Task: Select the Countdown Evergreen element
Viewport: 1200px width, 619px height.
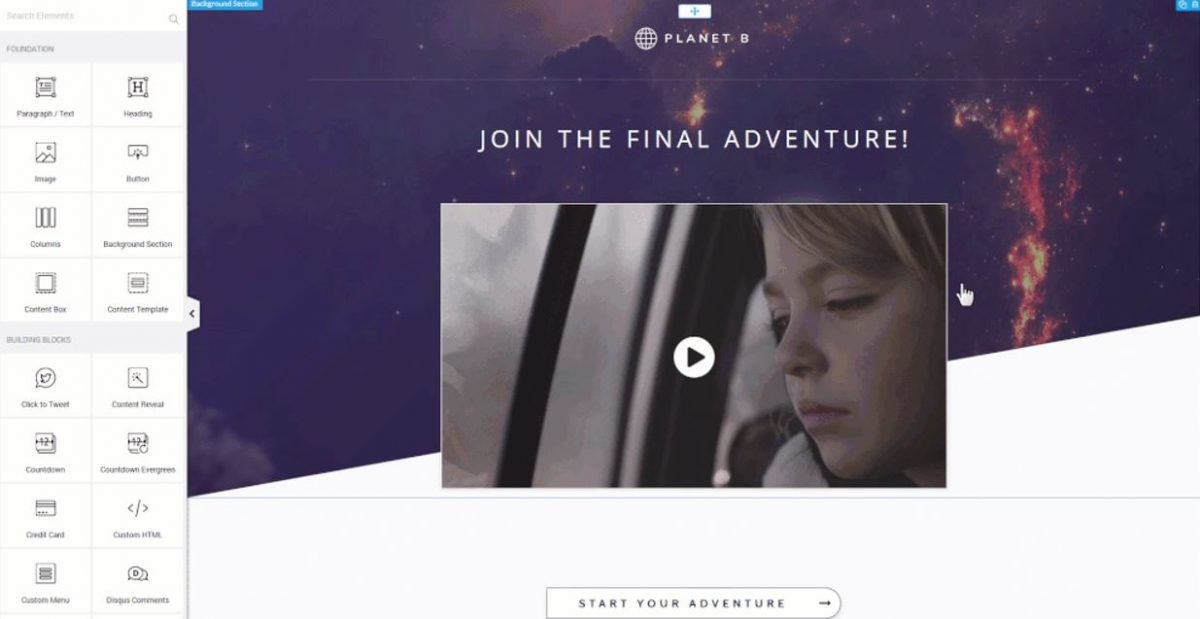Action: [x=138, y=451]
